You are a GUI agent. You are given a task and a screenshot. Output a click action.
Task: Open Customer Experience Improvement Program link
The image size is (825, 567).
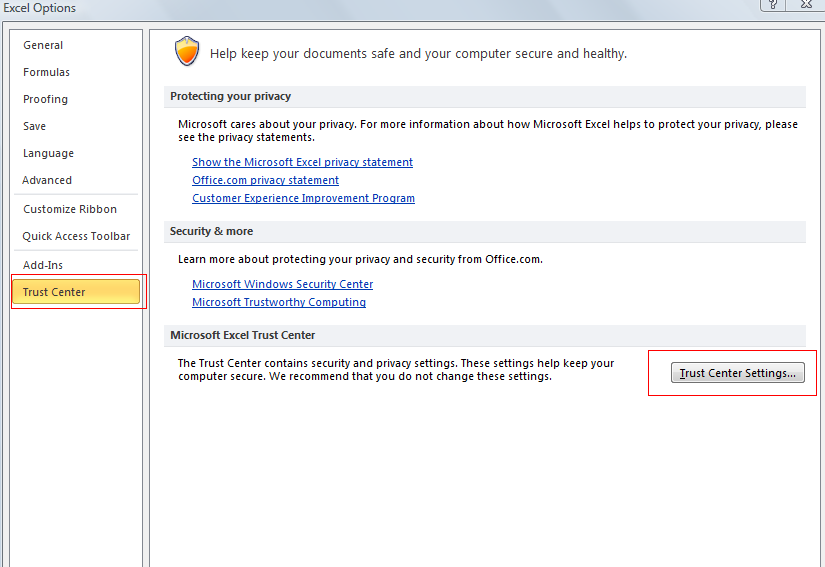303,198
